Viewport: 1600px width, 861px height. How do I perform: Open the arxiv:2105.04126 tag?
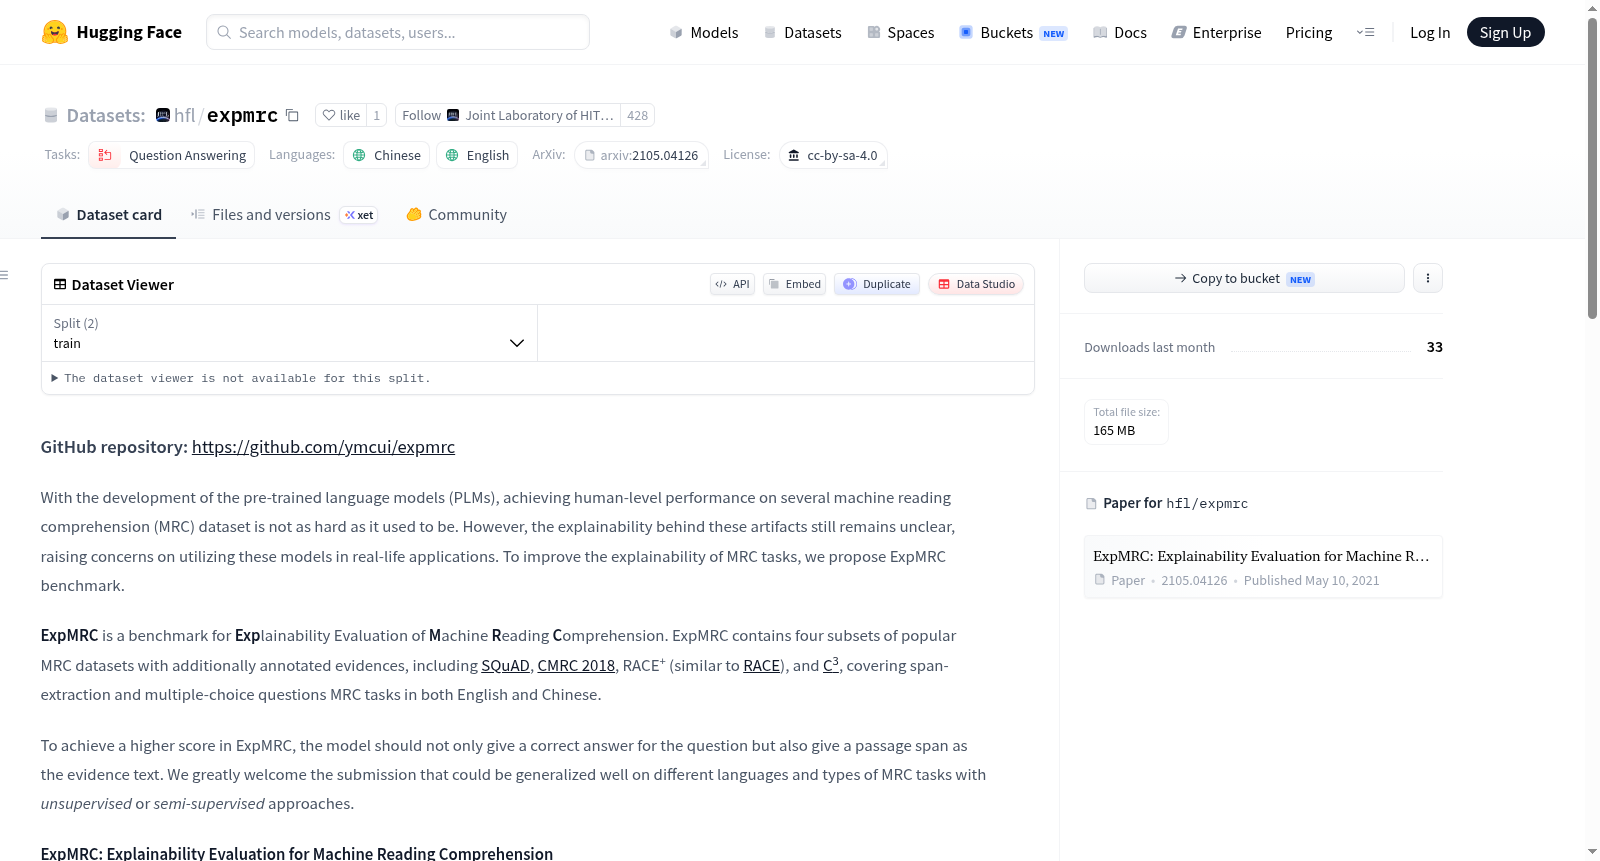pyautogui.click(x=641, y=155)
